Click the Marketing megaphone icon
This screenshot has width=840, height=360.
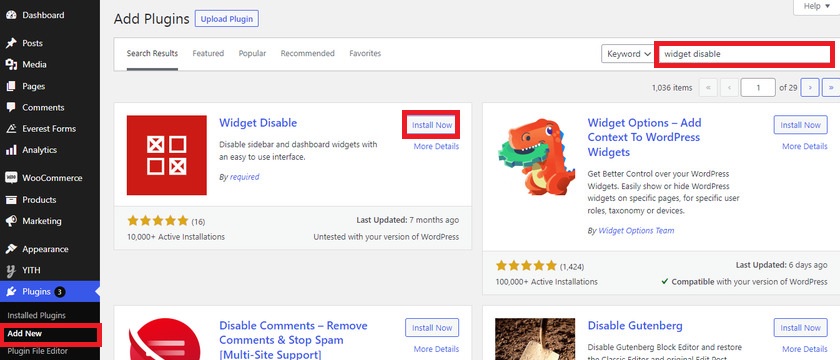11,221
